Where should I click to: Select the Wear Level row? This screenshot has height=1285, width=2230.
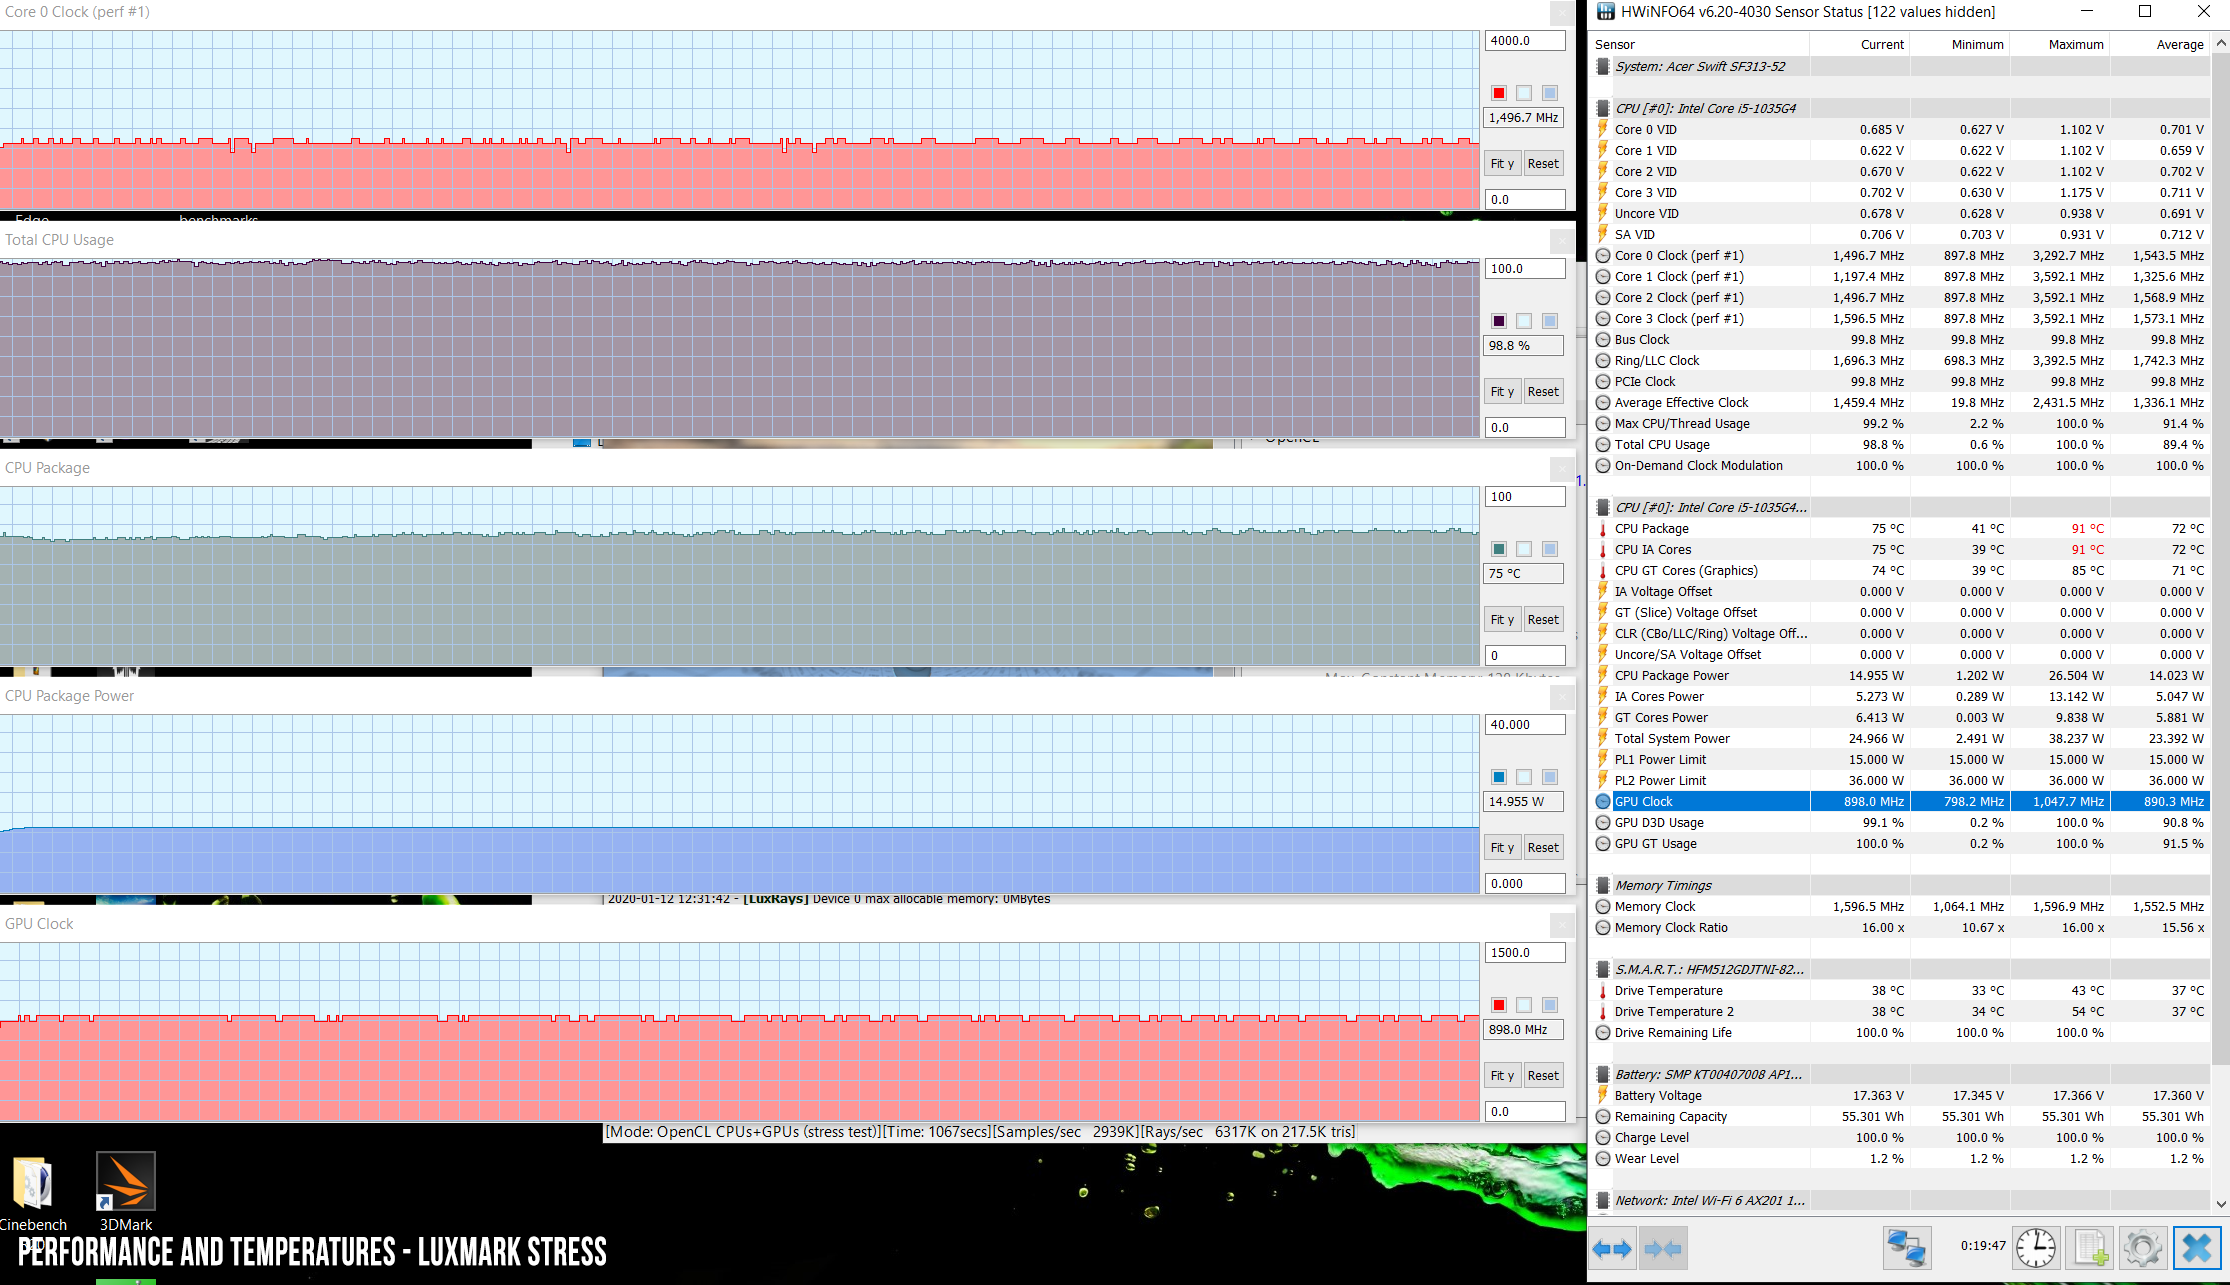click(x=1899, y=1159)
